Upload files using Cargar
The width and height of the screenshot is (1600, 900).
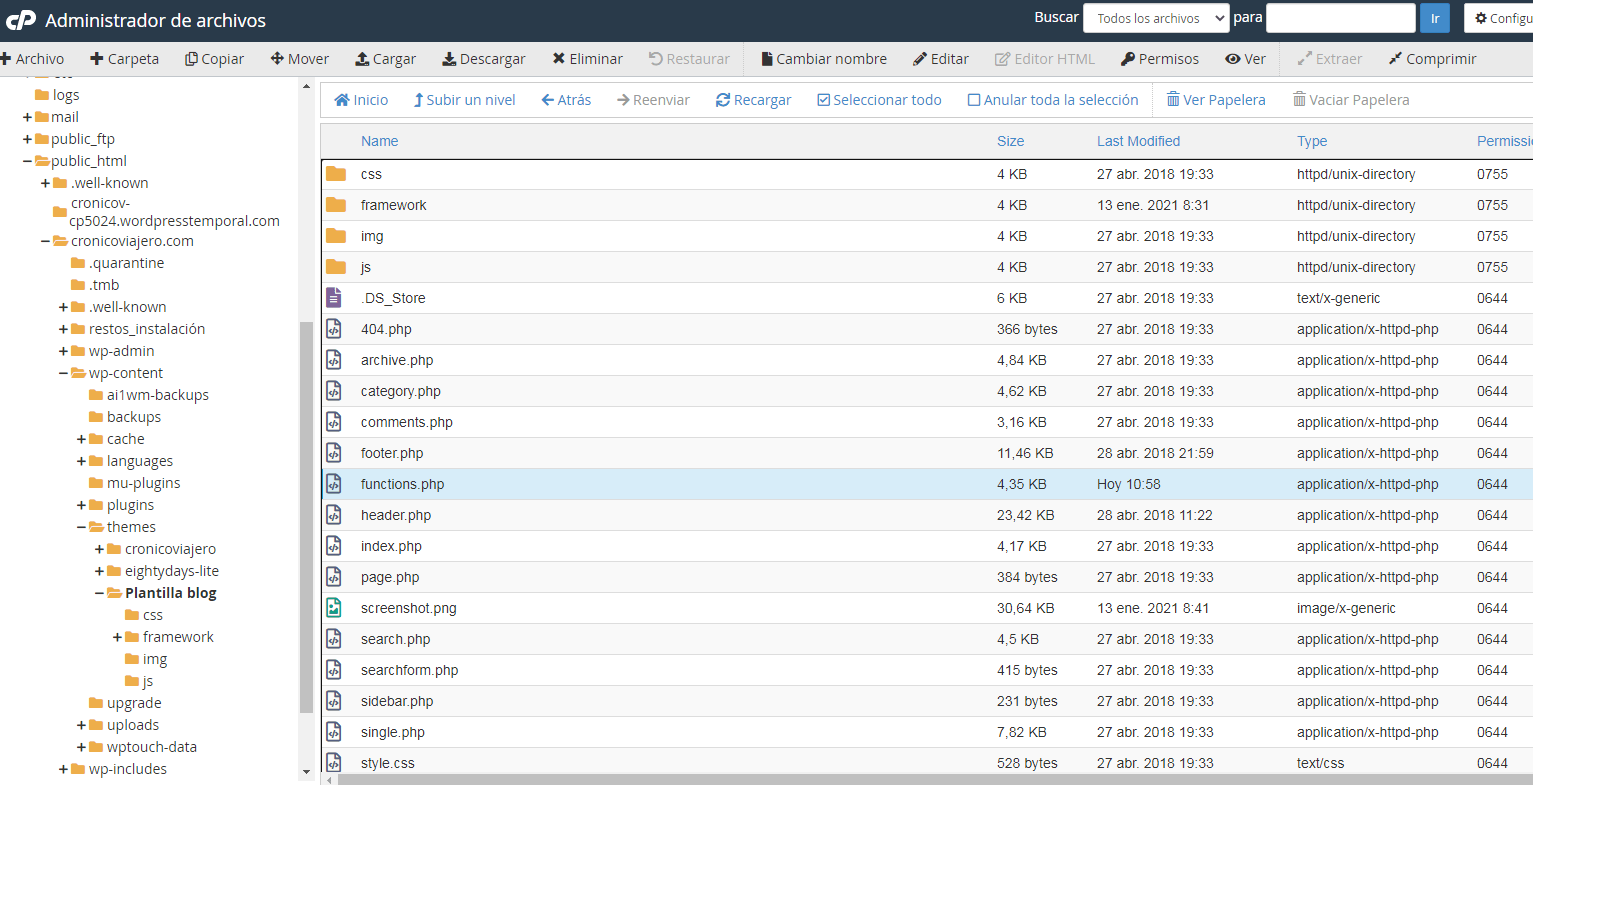[386, 59]
